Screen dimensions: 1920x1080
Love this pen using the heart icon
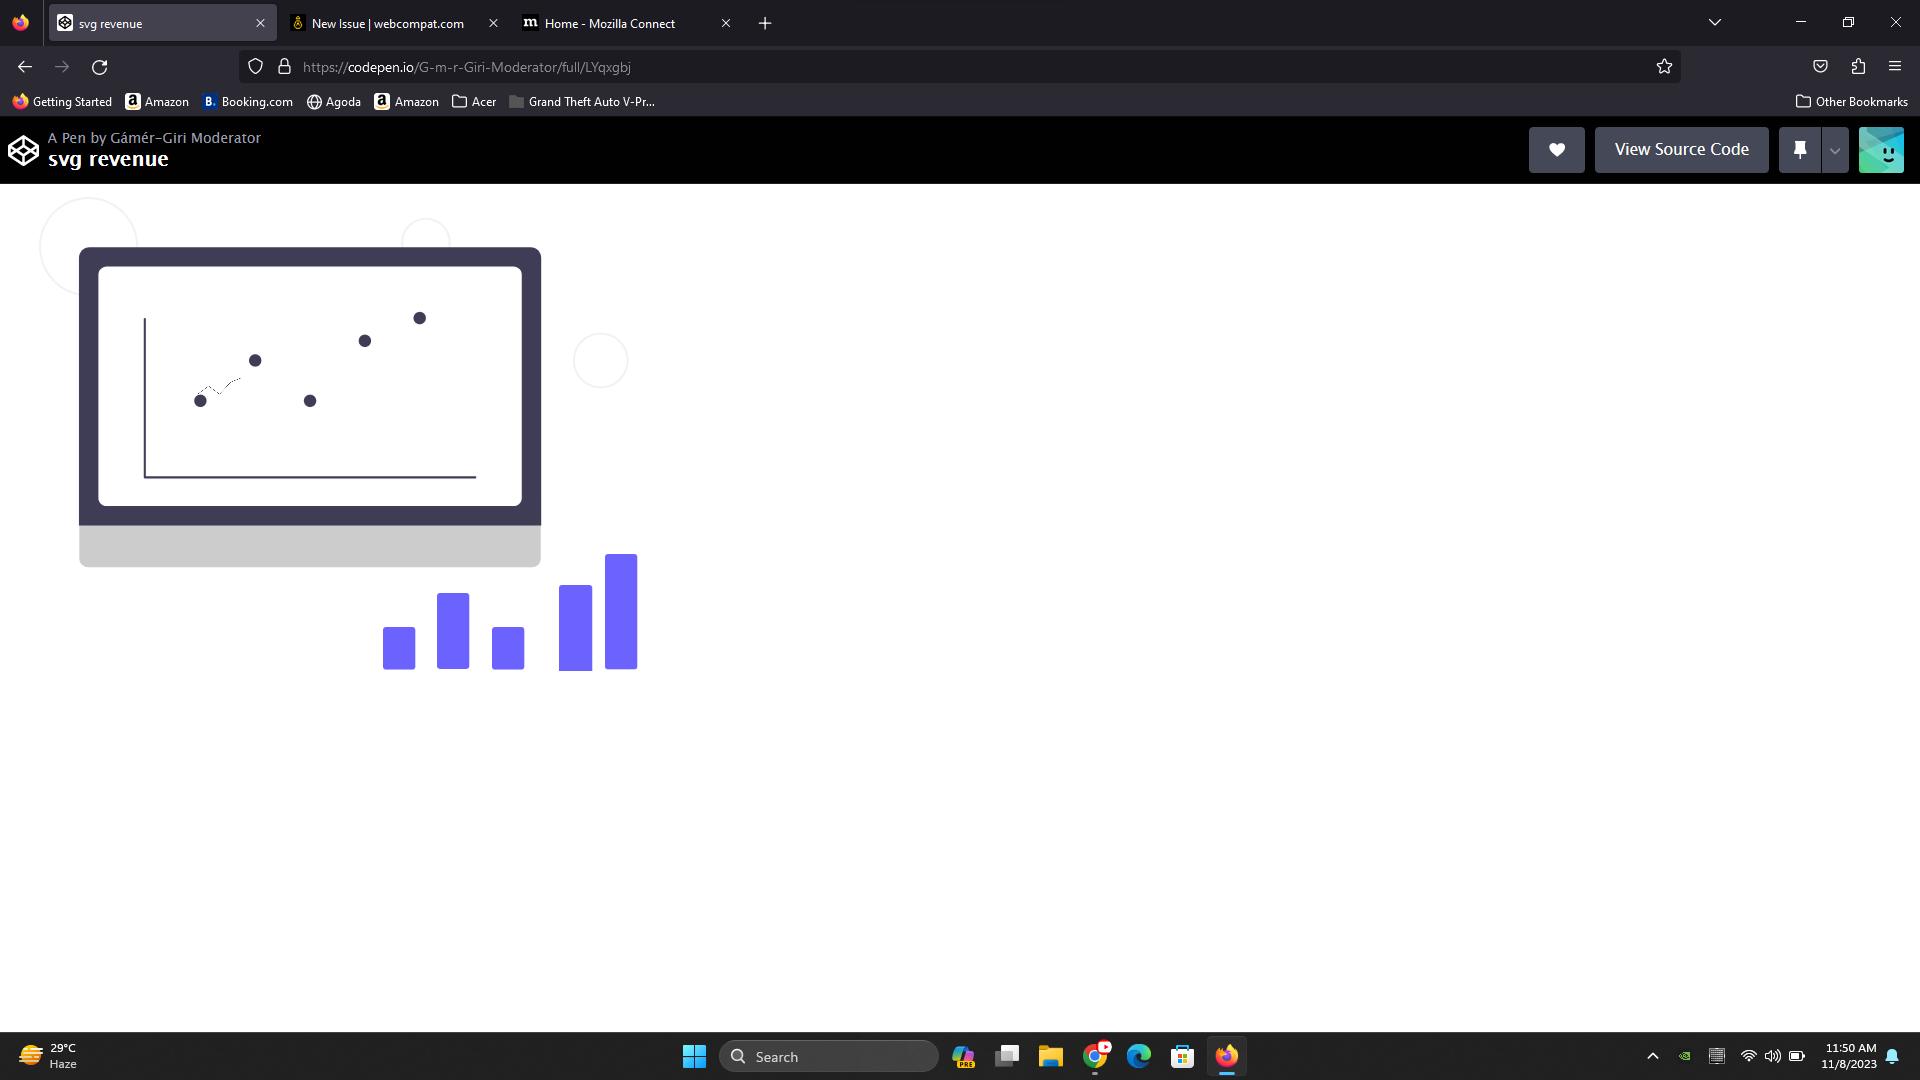tap(1556, 149)
